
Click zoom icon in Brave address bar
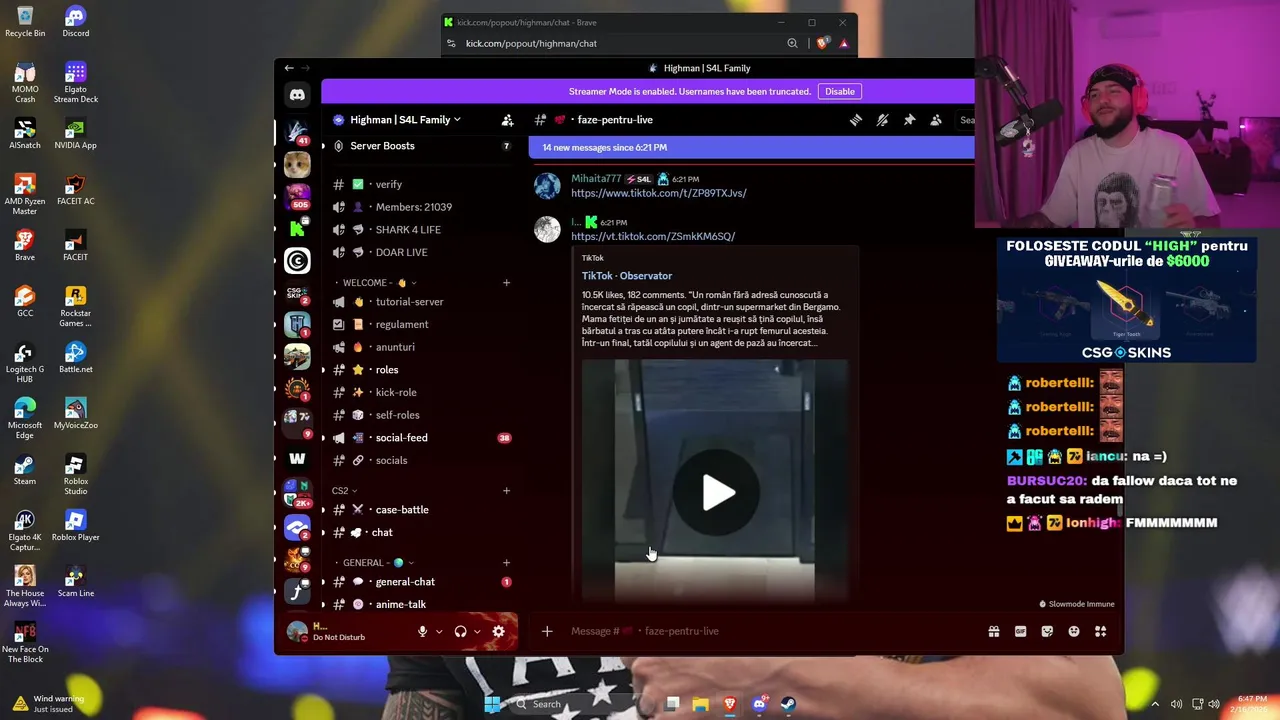click(x=792, y=43)
